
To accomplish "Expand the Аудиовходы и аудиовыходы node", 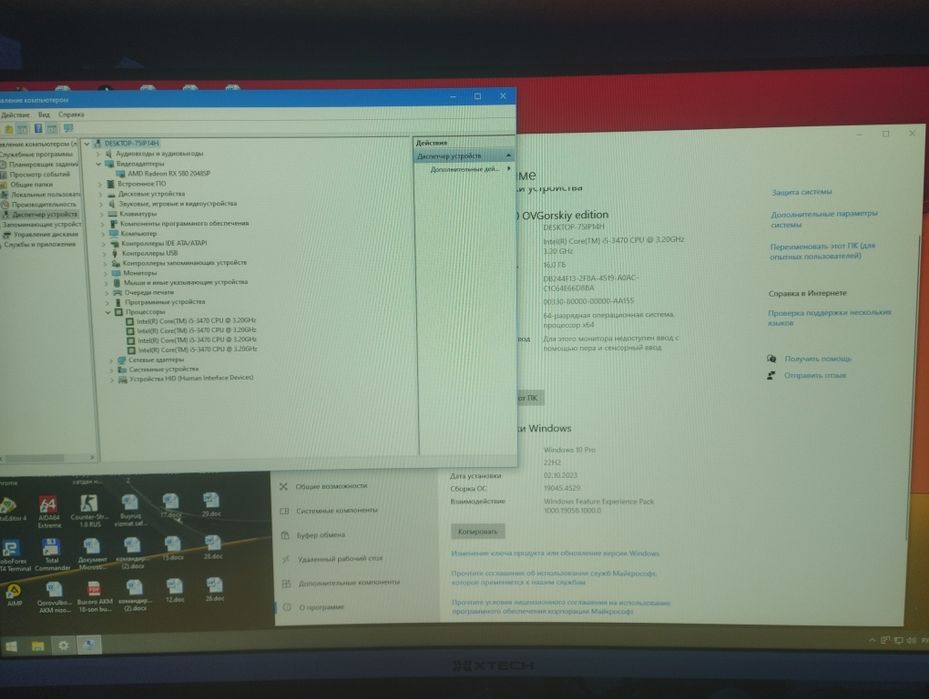I will (x=98, y=153).
